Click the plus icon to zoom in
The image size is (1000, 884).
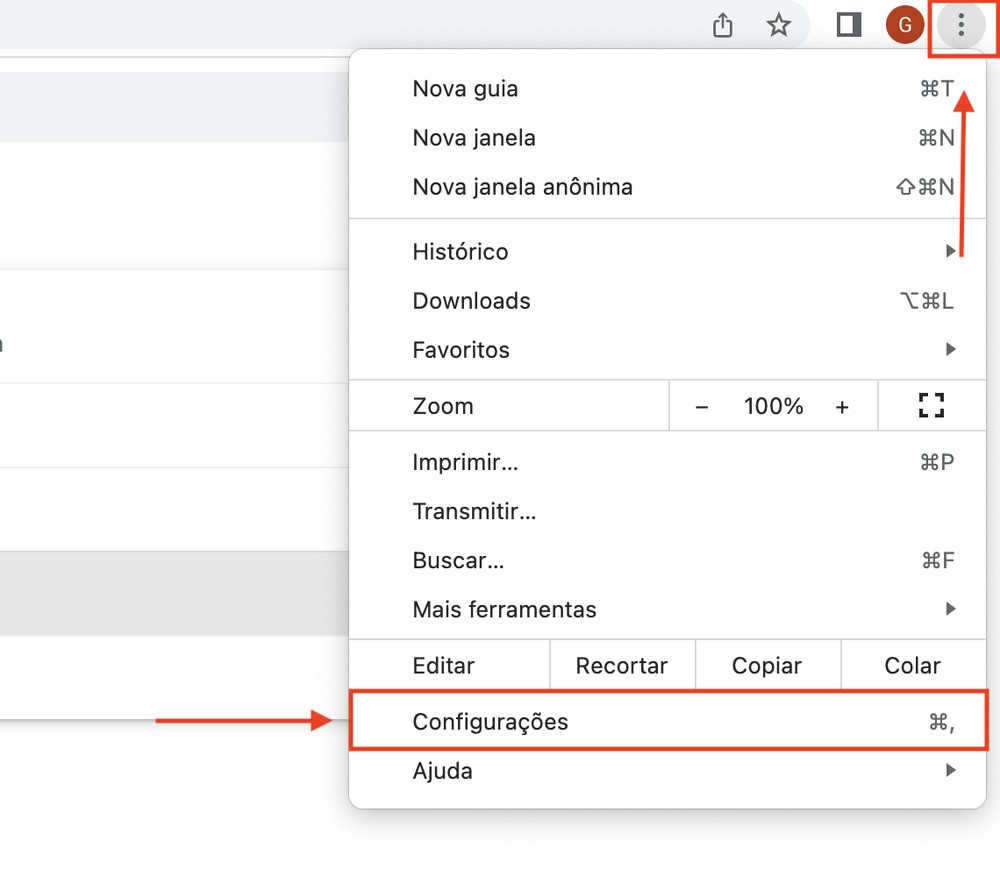point(842,406)
